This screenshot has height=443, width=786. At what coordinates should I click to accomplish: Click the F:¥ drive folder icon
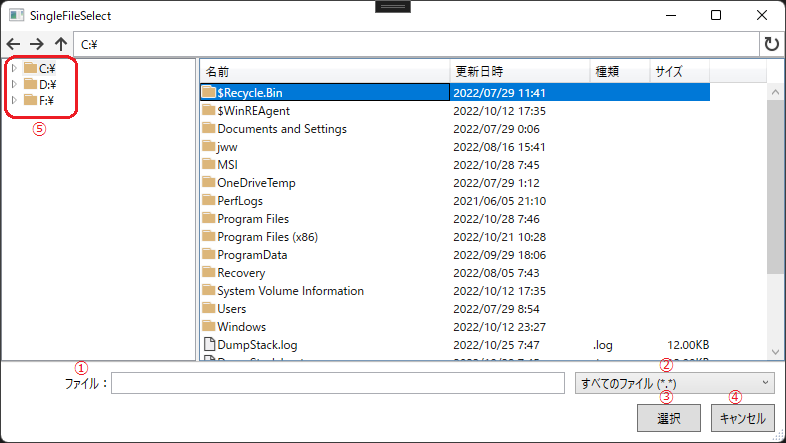(x=31, y=100)
